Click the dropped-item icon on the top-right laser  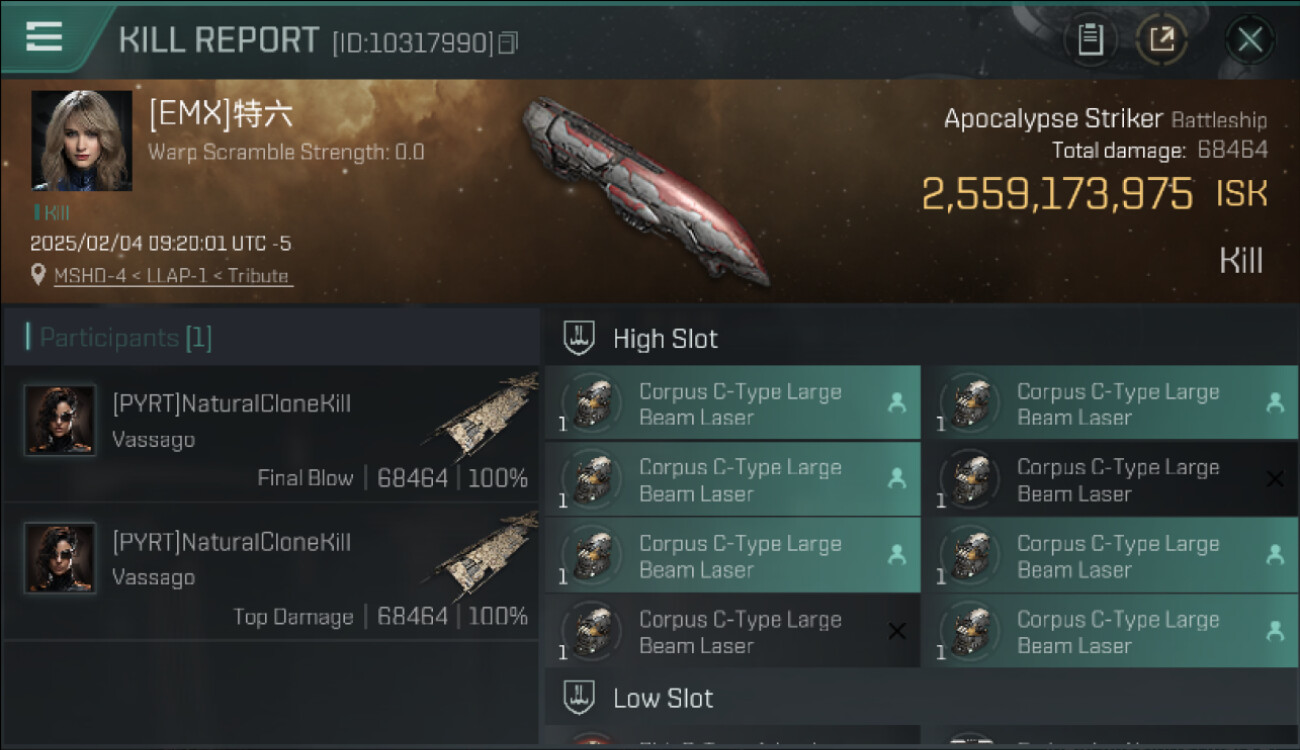pyautogui.click(x=1274, y=403)
